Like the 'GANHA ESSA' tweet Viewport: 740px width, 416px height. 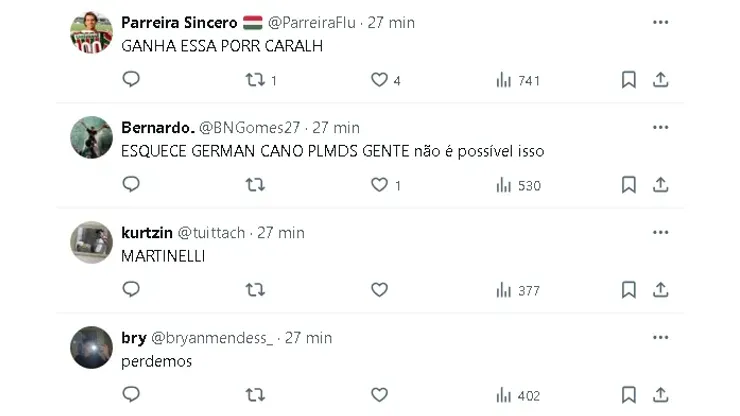pos(379,80)
